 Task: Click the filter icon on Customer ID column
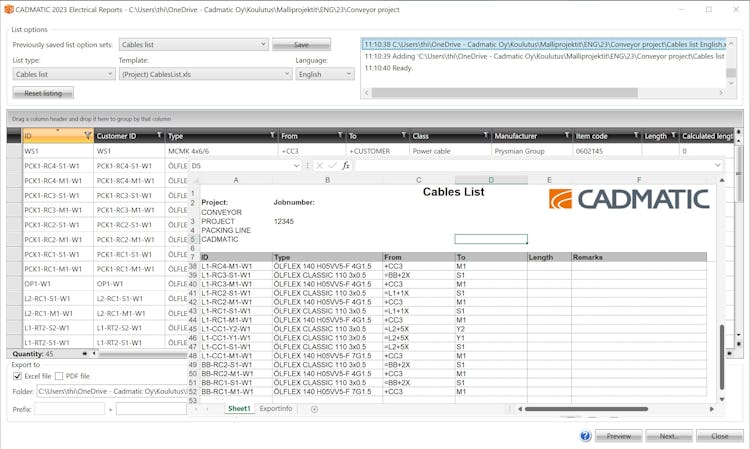pos(159,136)
